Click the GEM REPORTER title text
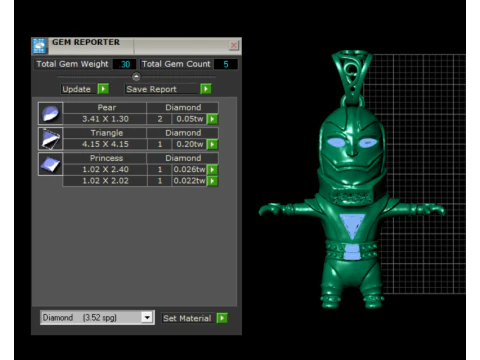Screen dimensions: 480x360 coord(86,42)
